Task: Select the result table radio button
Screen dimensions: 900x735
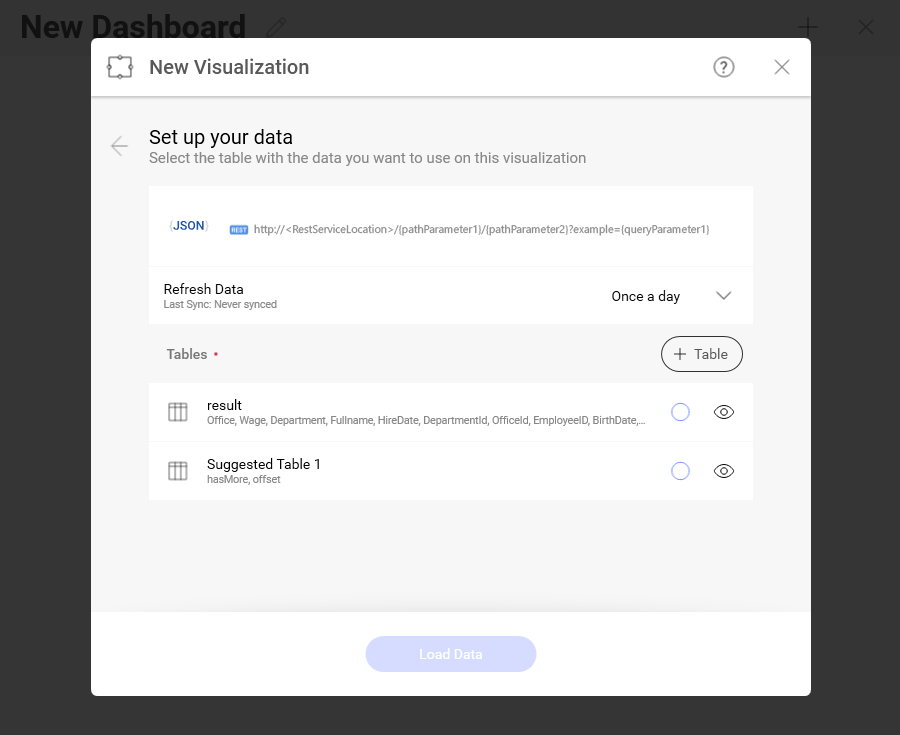Action: (680, 412)
